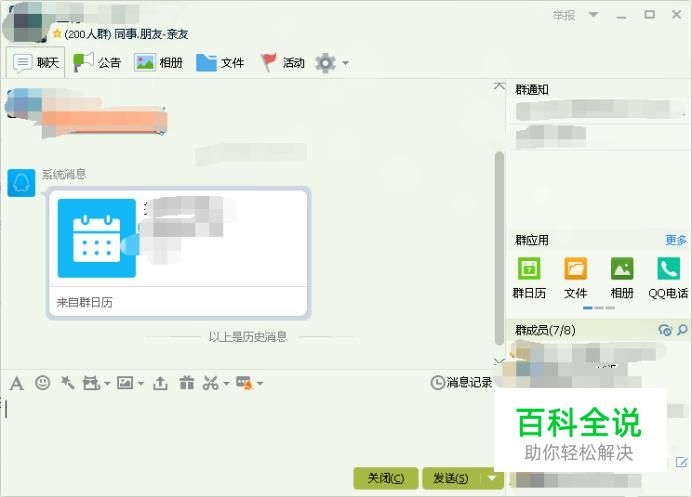
Task: Open the title bar dropdown arrow menu
Action: (x=594, y=15)
